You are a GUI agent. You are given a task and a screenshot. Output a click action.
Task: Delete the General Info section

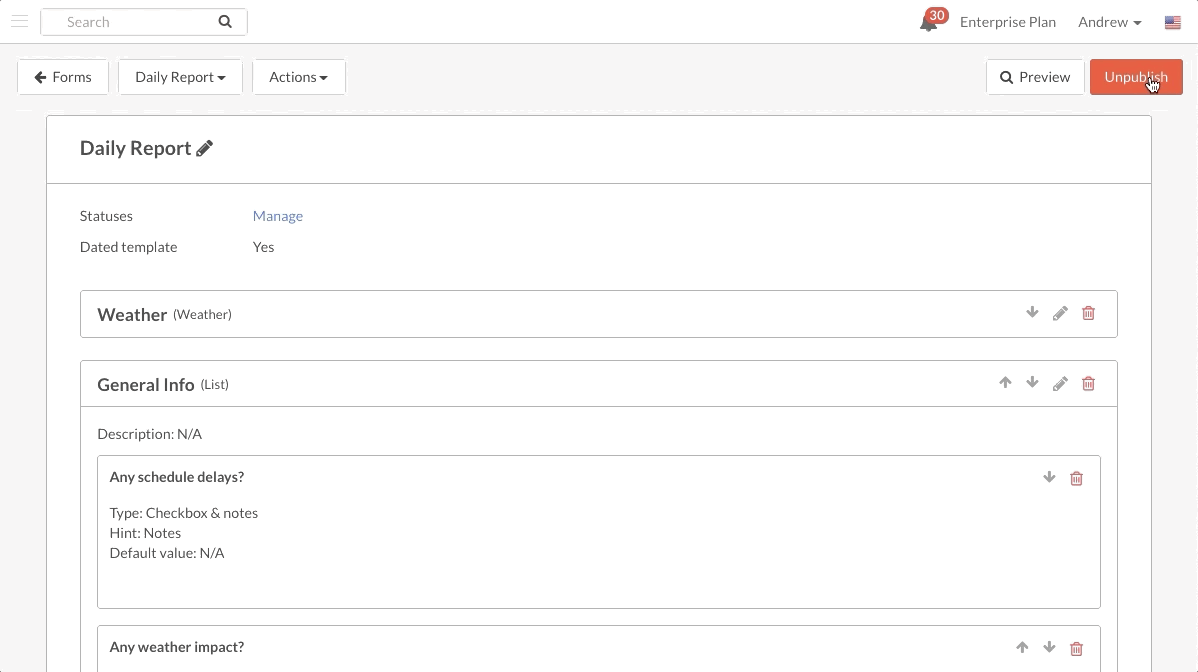[1088, 383]
